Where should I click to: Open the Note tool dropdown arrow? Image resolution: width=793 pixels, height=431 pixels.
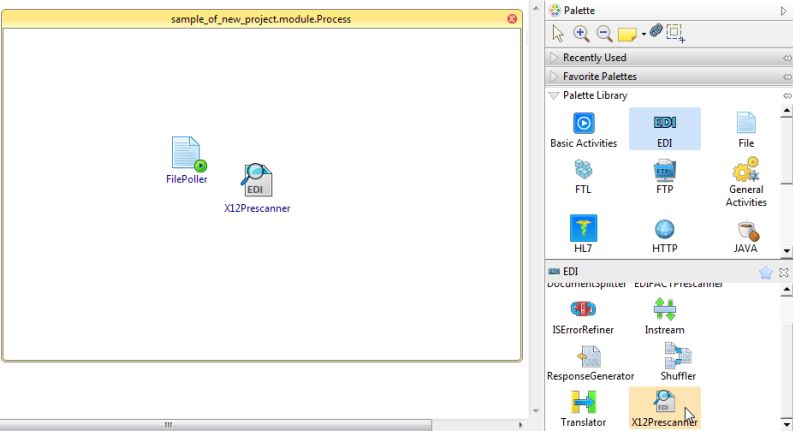tap(643, 34)
